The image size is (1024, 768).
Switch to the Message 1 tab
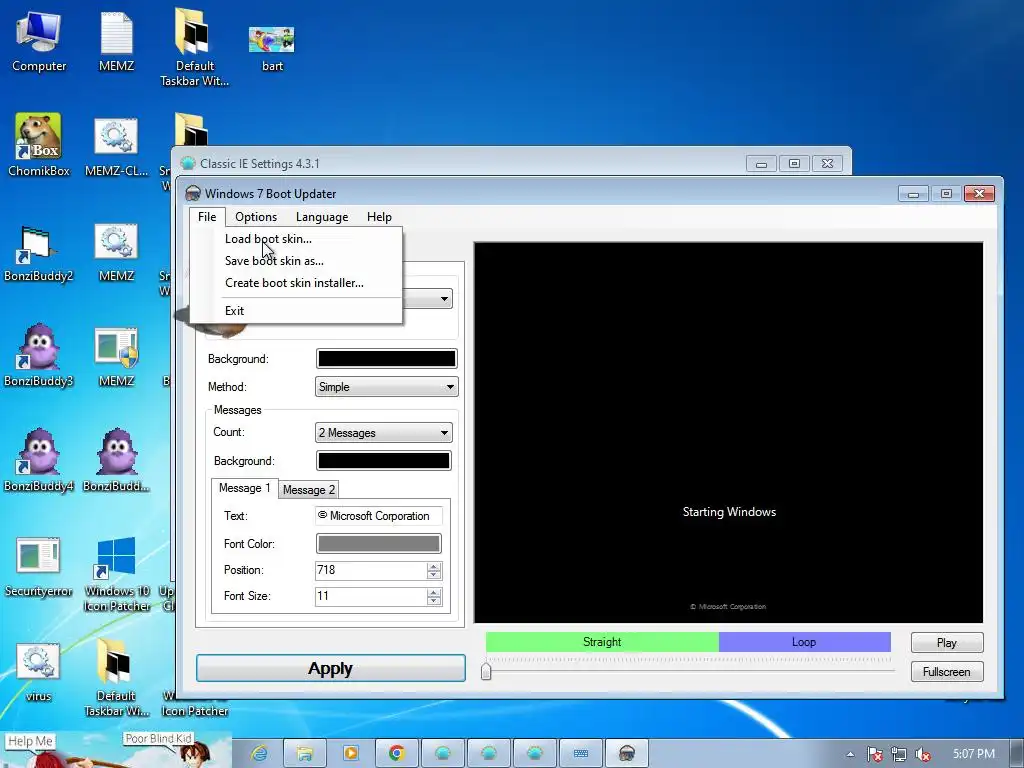click(x=244, y=488)
